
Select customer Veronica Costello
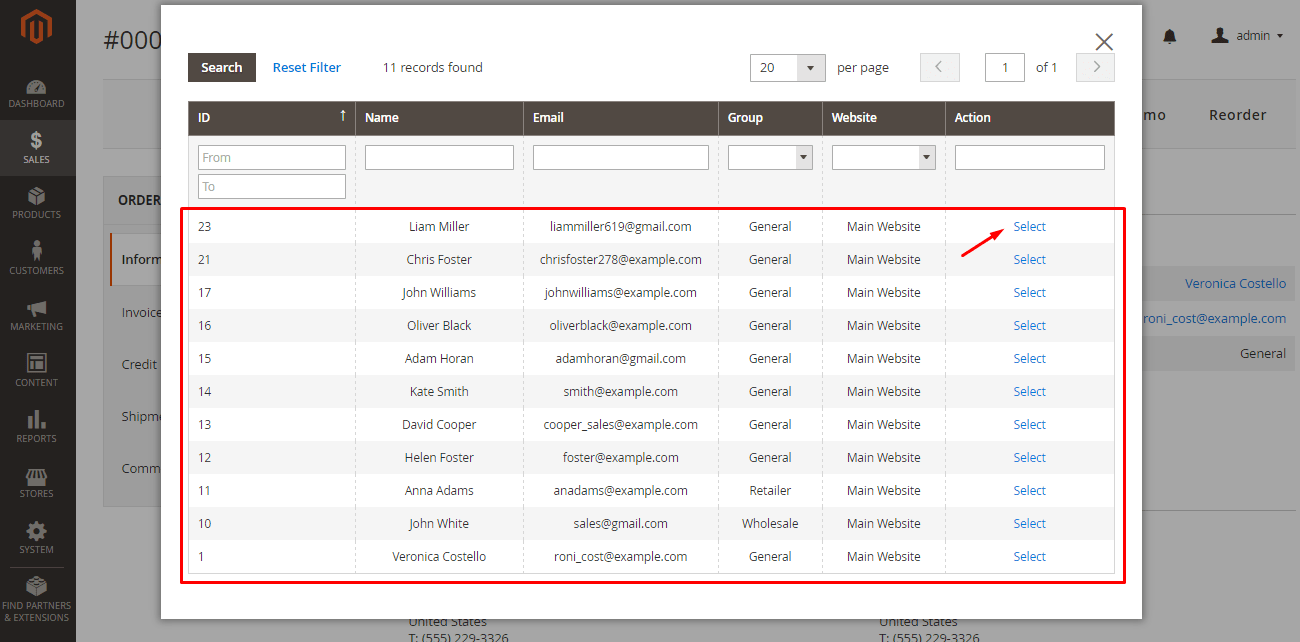pos(1029,556)
